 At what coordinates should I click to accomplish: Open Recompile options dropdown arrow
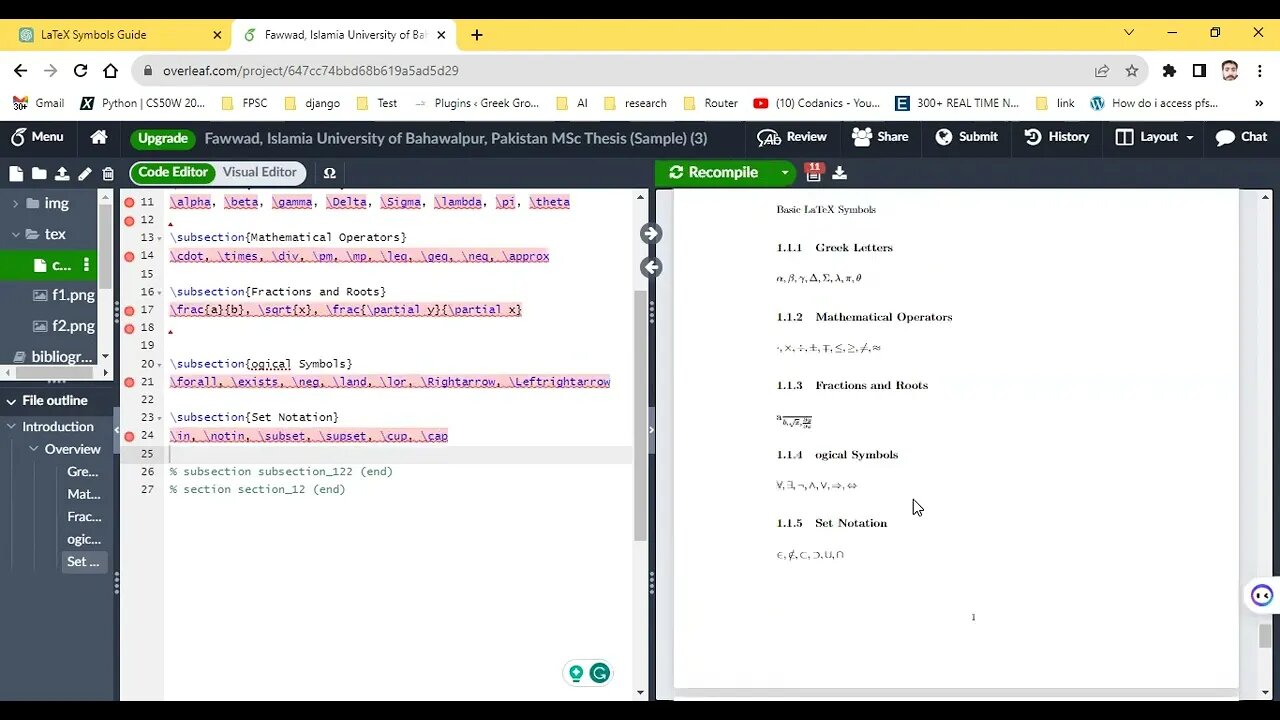[x=785, y=172]
